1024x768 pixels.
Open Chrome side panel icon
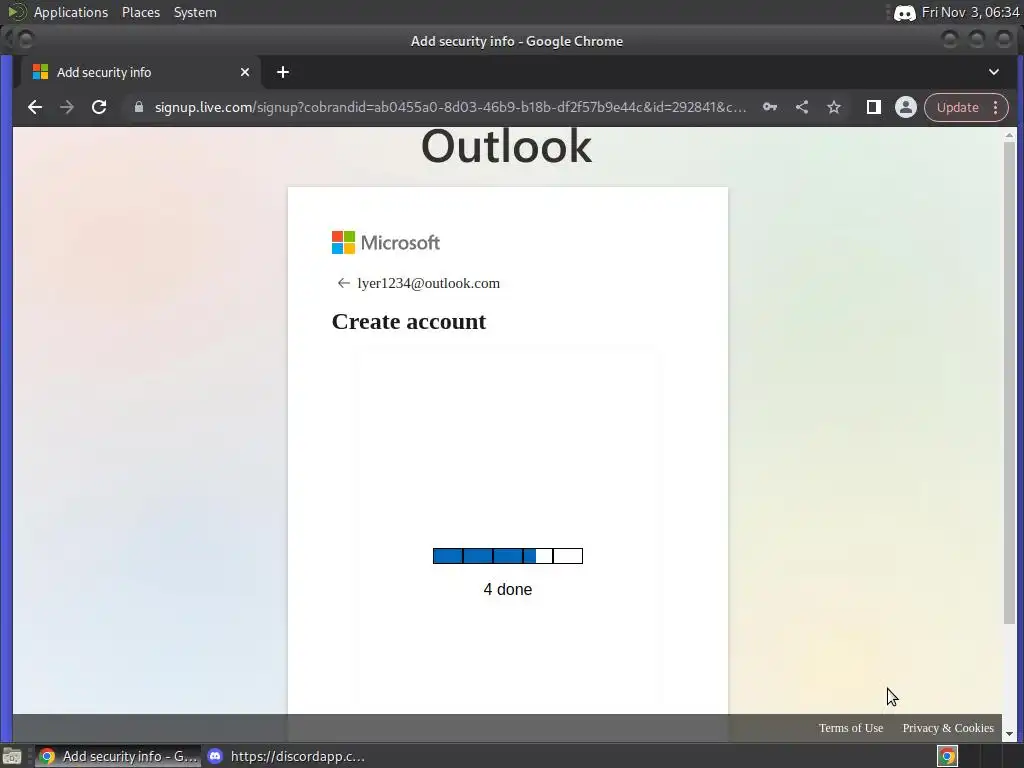click(874, 107)
